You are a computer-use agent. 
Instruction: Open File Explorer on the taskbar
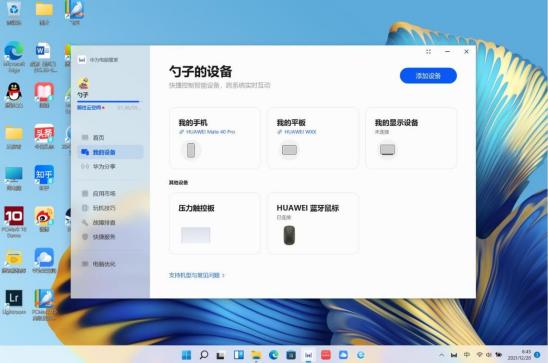tap(256, 355)
